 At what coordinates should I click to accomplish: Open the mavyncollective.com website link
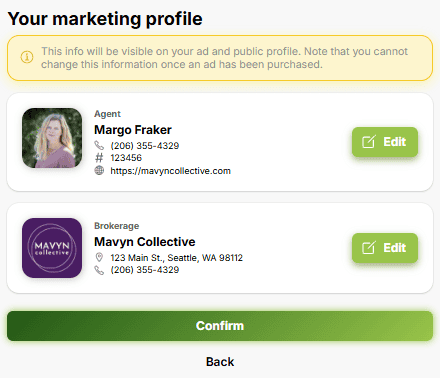(x=170, y=171)
